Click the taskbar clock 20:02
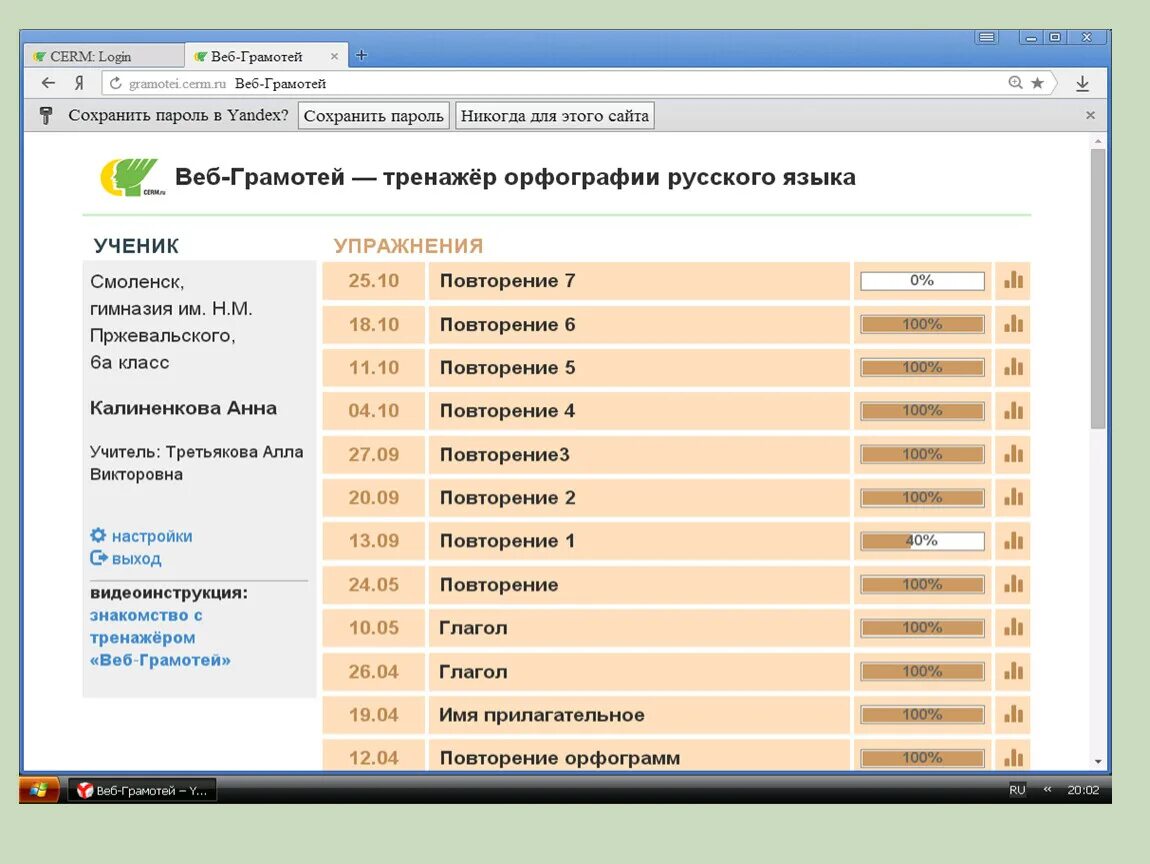 pyautogui.click(x=1083, y=790)
